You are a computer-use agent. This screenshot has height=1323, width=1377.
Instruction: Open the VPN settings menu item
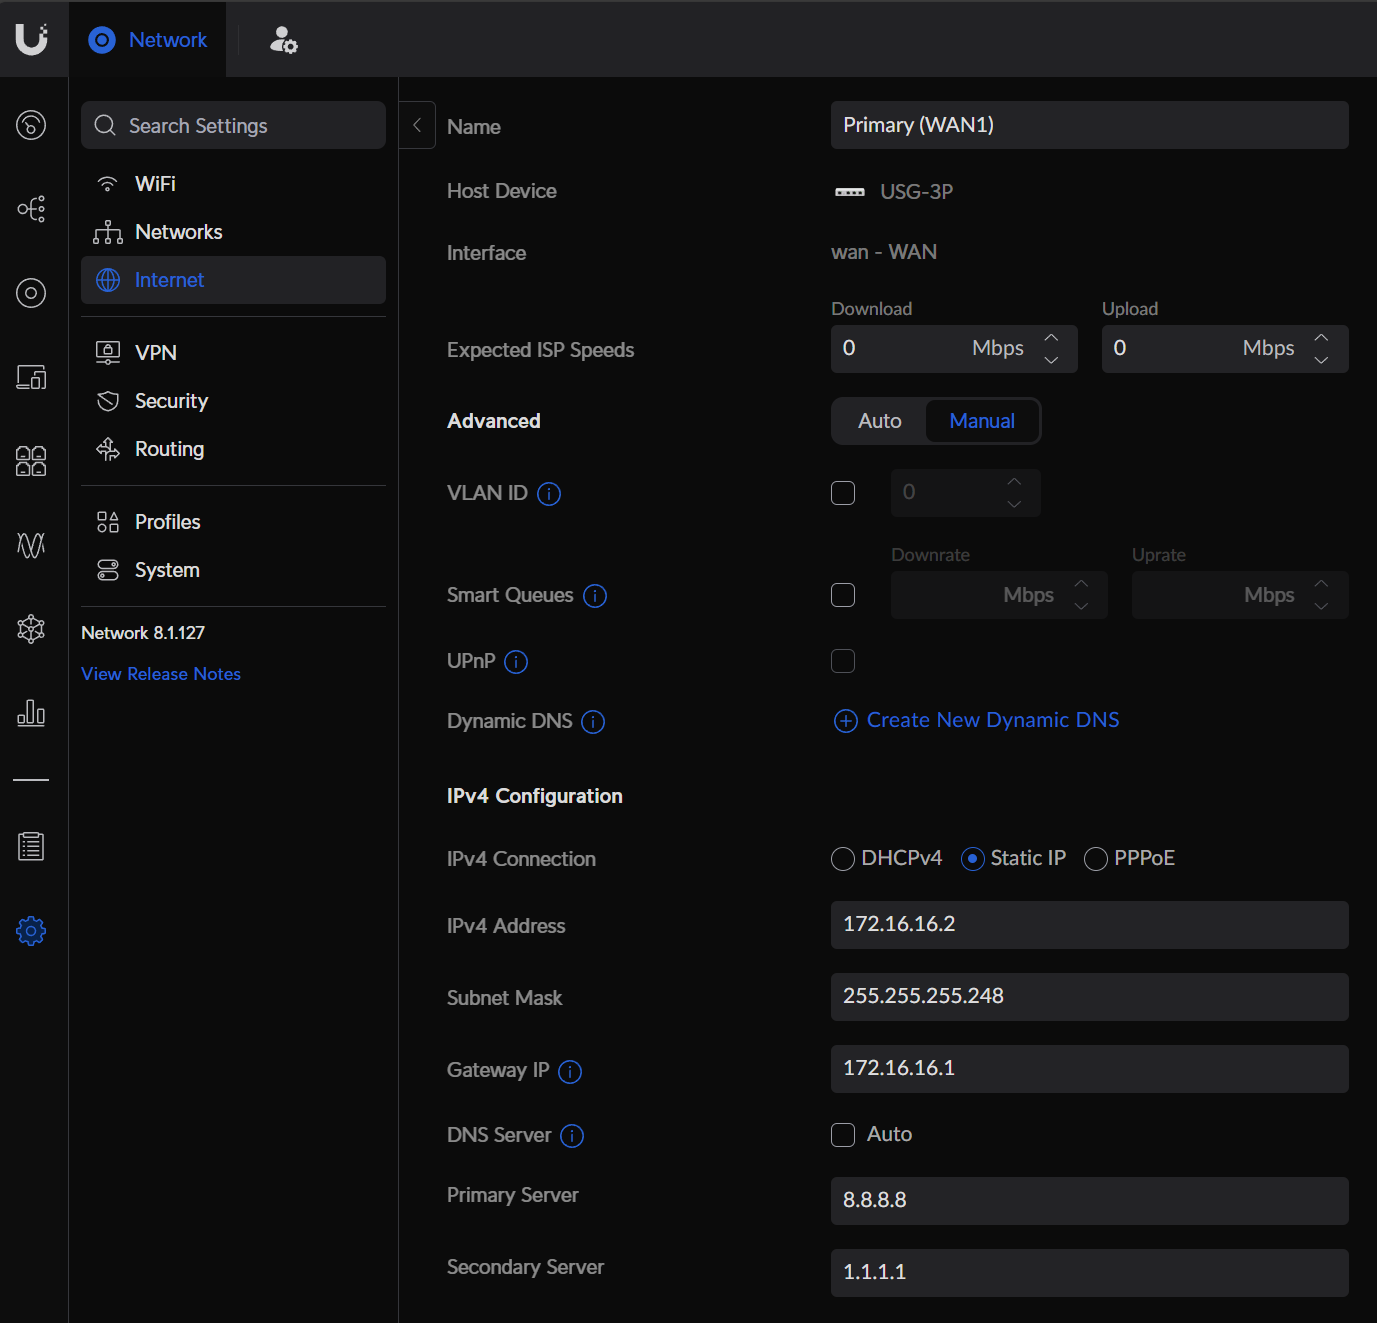click(233, 353)
